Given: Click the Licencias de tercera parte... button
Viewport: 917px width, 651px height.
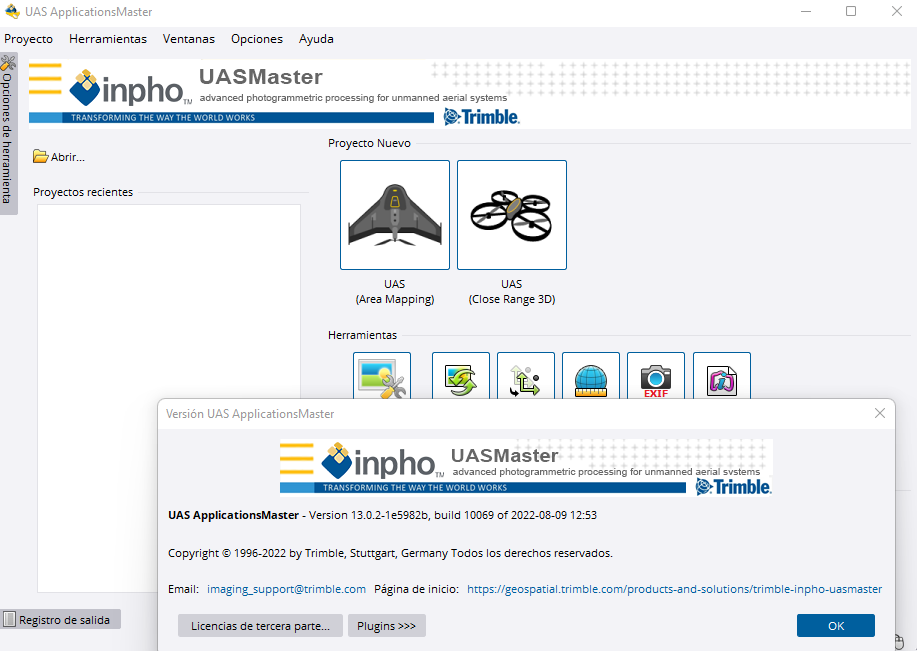Looking at the screenshot, I should coord(260,626).
